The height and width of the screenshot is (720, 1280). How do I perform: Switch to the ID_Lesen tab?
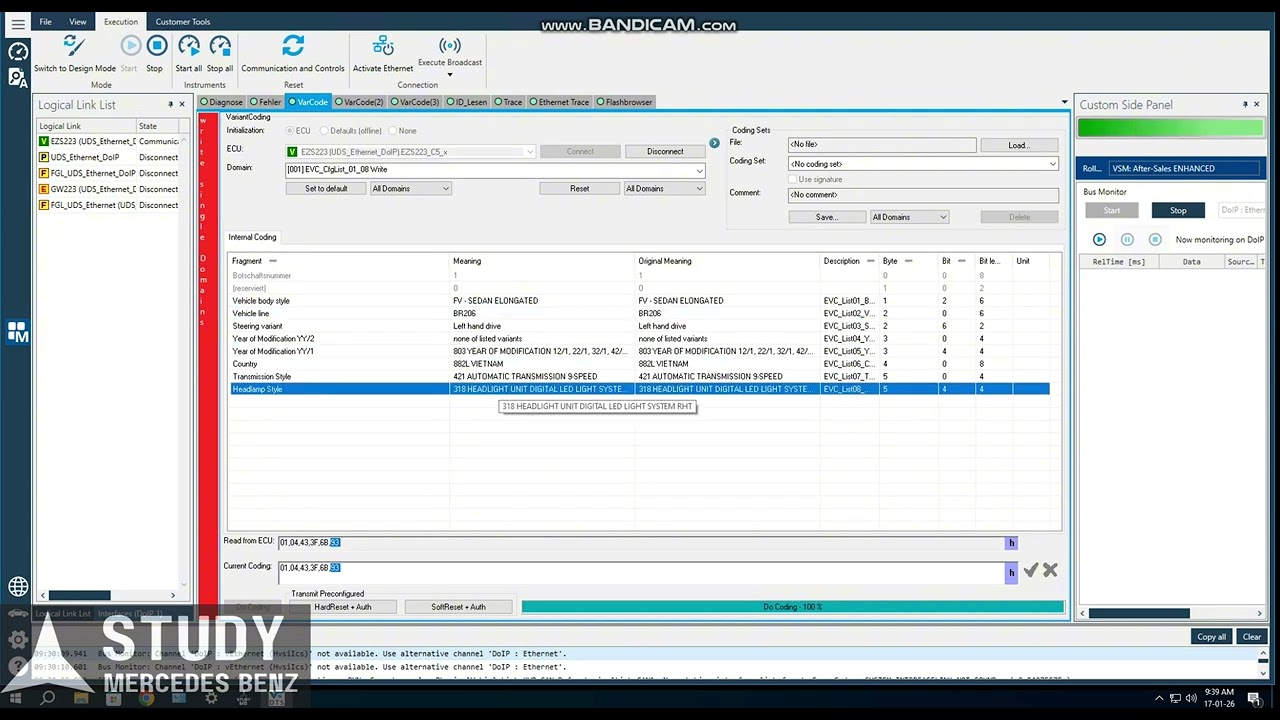[467, 102]
